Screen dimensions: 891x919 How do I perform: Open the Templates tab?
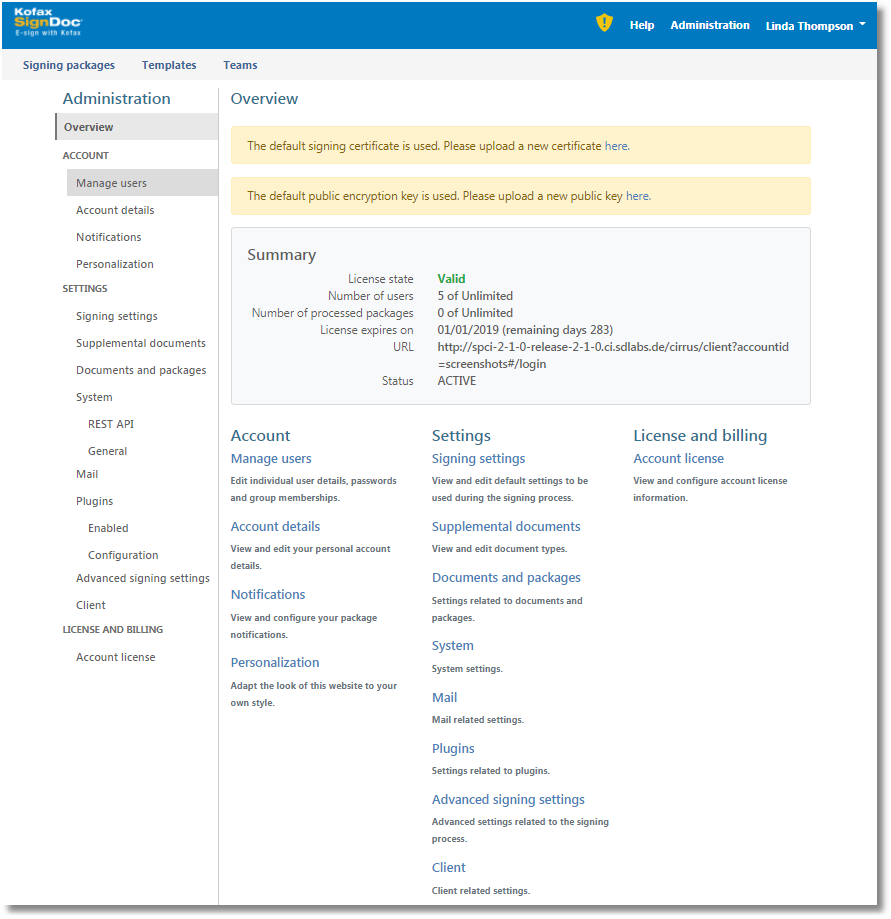[169, 65]
